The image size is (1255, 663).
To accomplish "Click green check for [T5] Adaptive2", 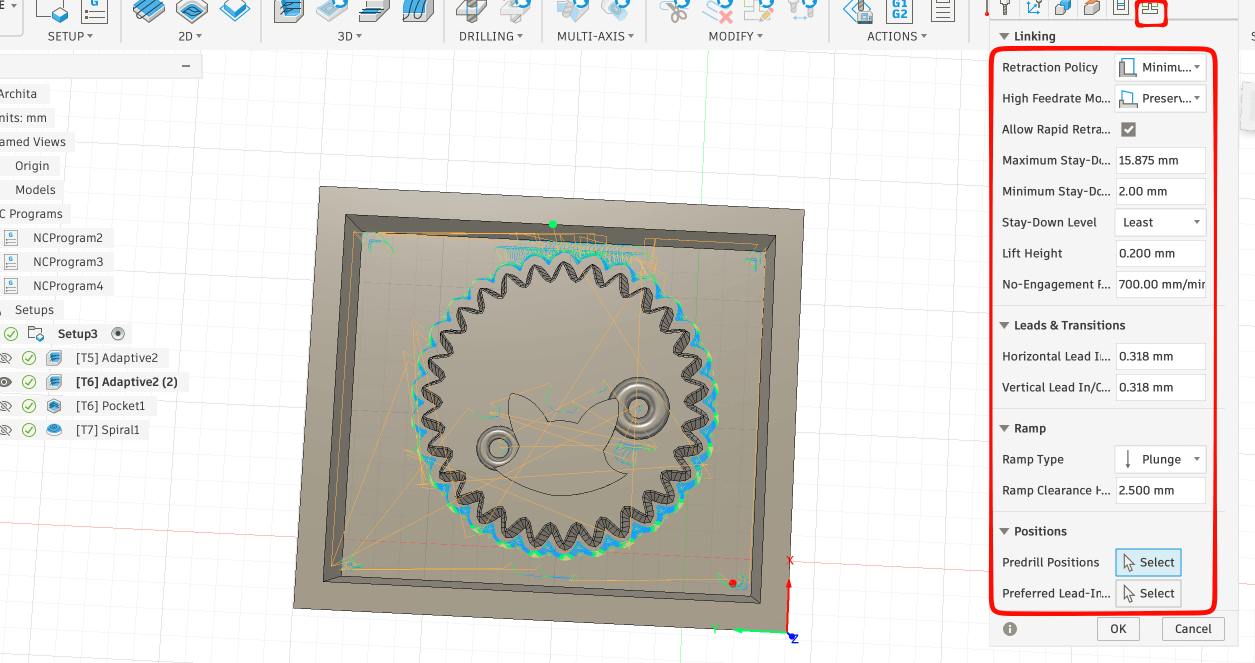I will [29, 358].
